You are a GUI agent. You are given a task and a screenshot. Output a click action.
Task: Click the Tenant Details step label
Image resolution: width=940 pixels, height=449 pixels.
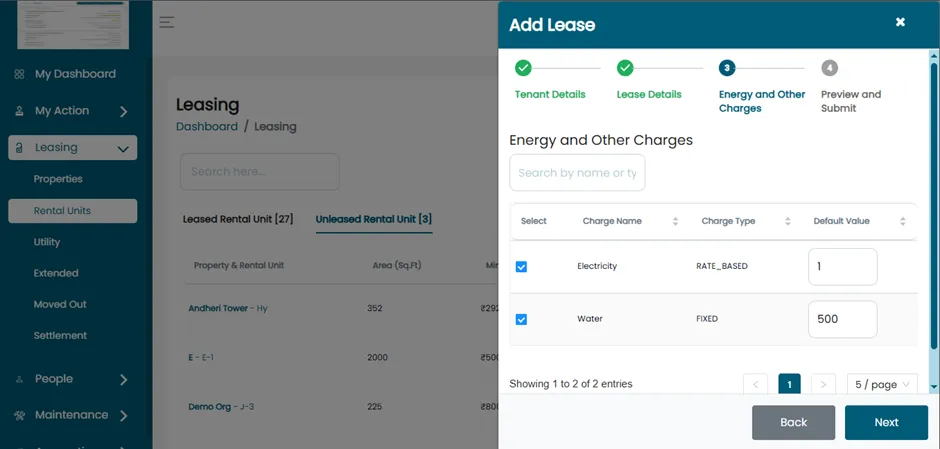click(x=550, y=95)
